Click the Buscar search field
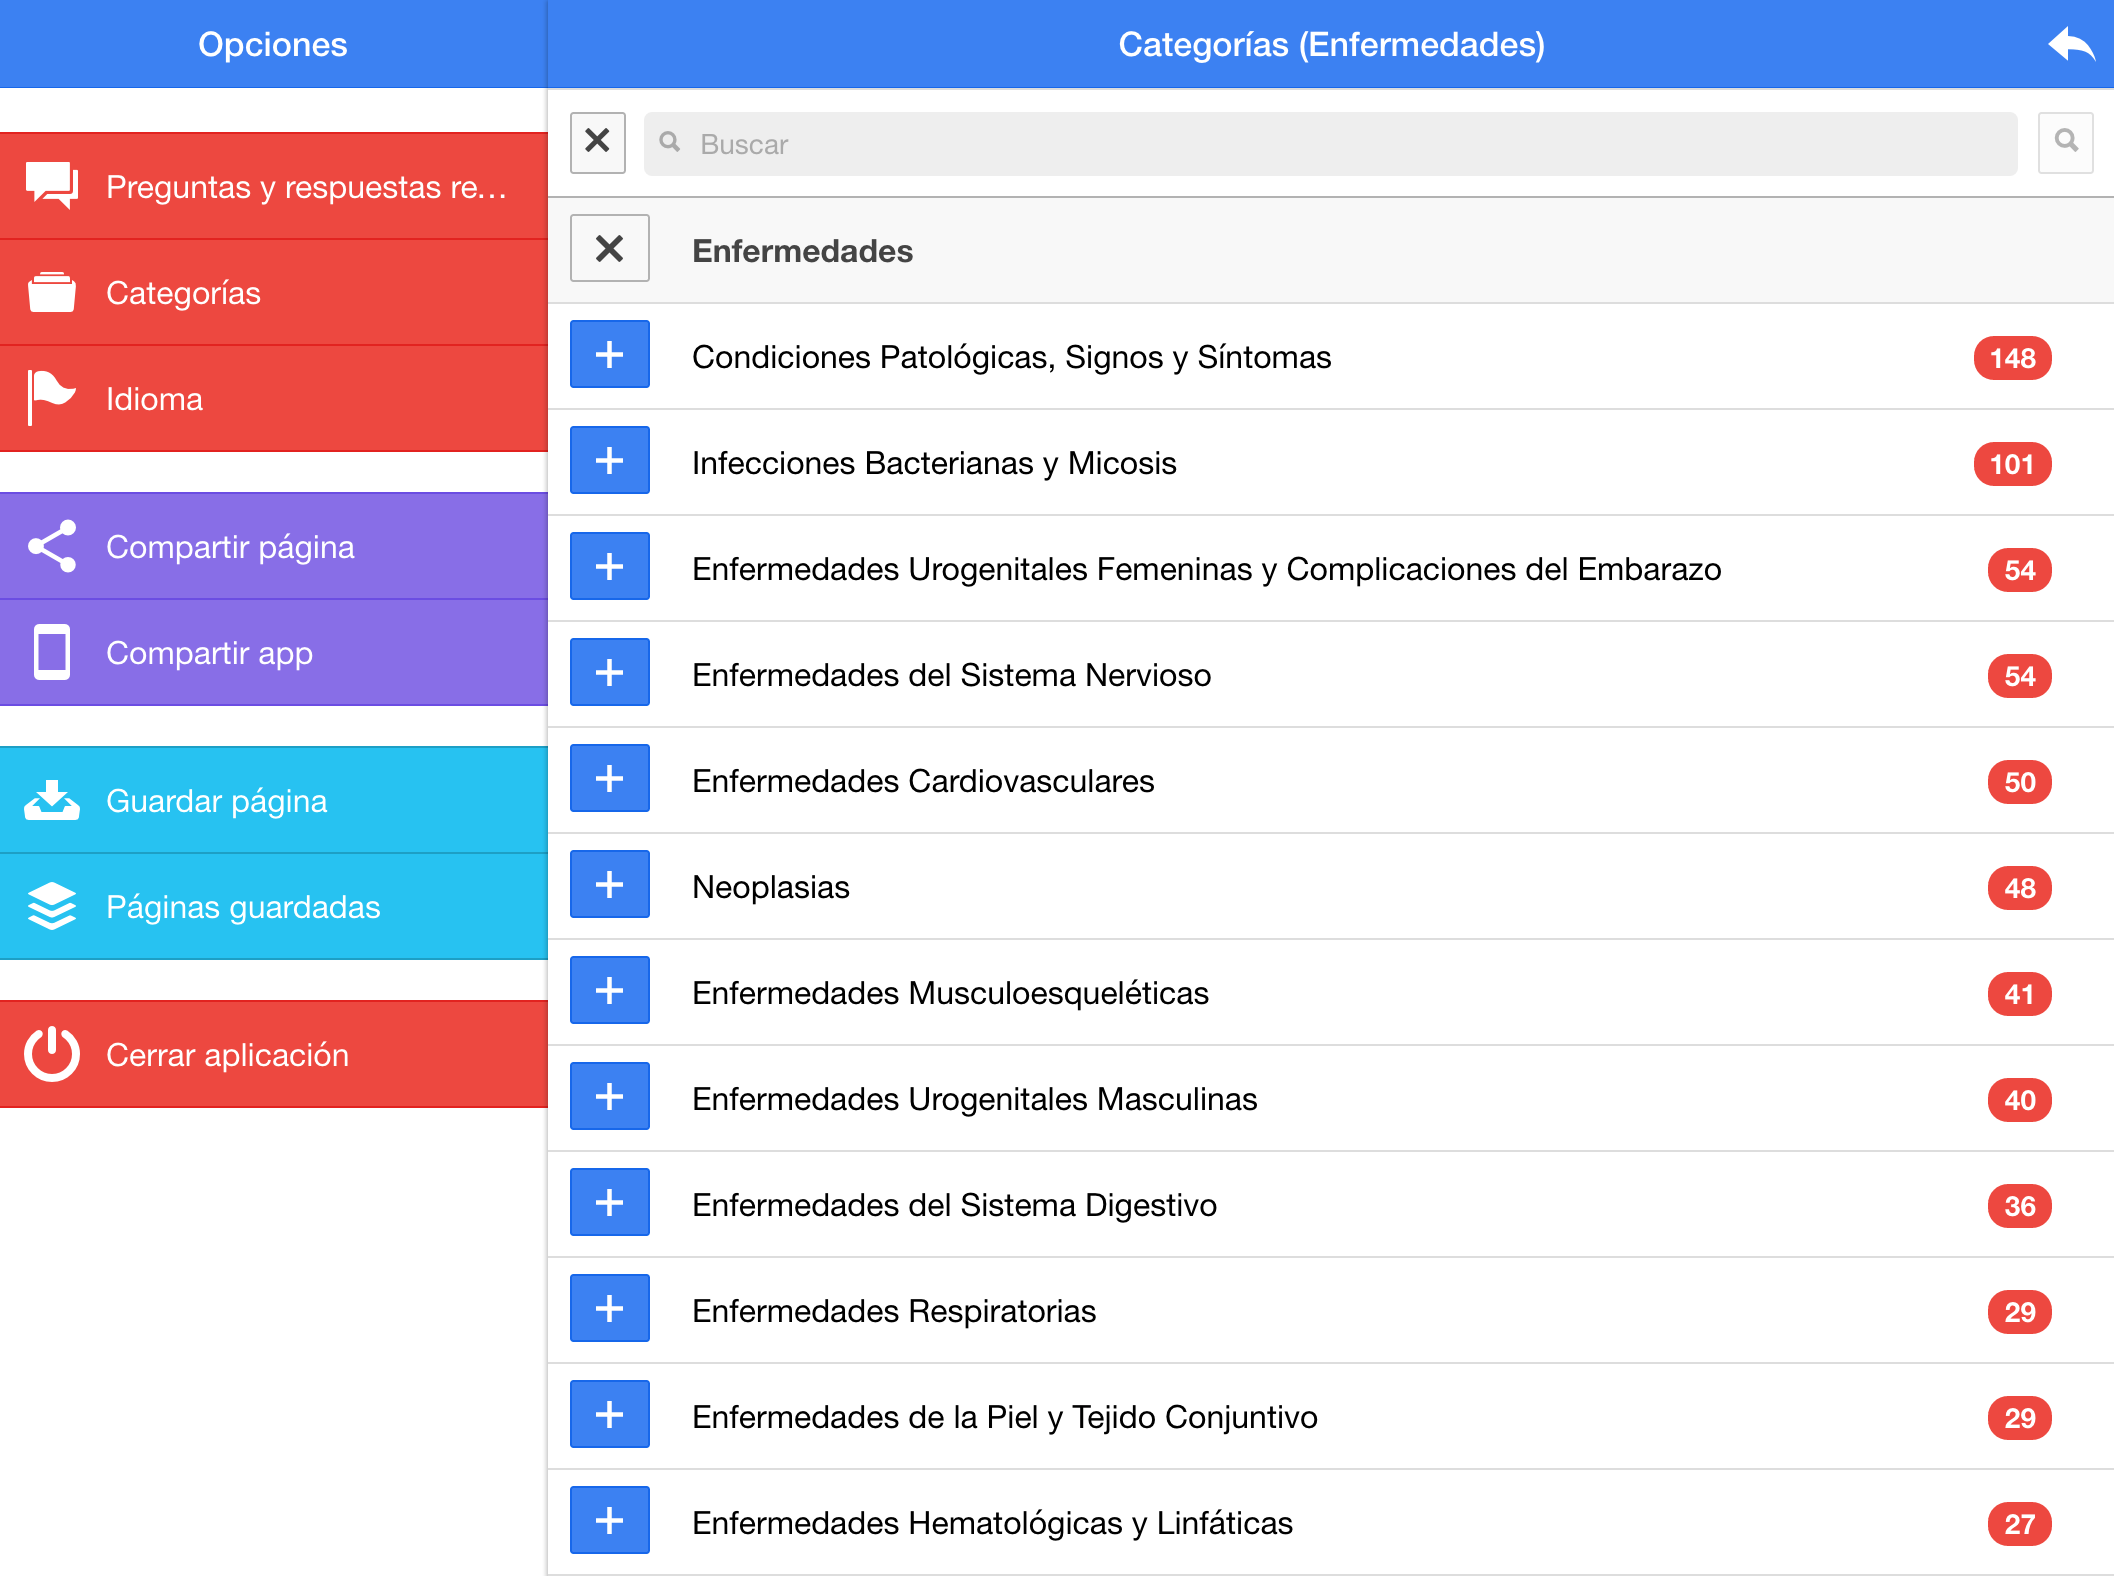This screenshot has height=1576, width=2114. click(1330, 144)
